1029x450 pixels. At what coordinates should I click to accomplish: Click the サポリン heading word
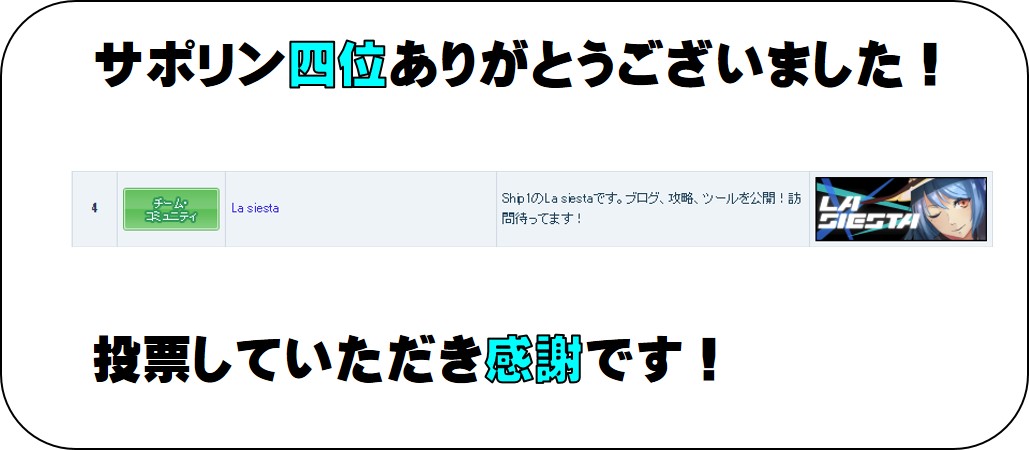(x=192, y=65)
